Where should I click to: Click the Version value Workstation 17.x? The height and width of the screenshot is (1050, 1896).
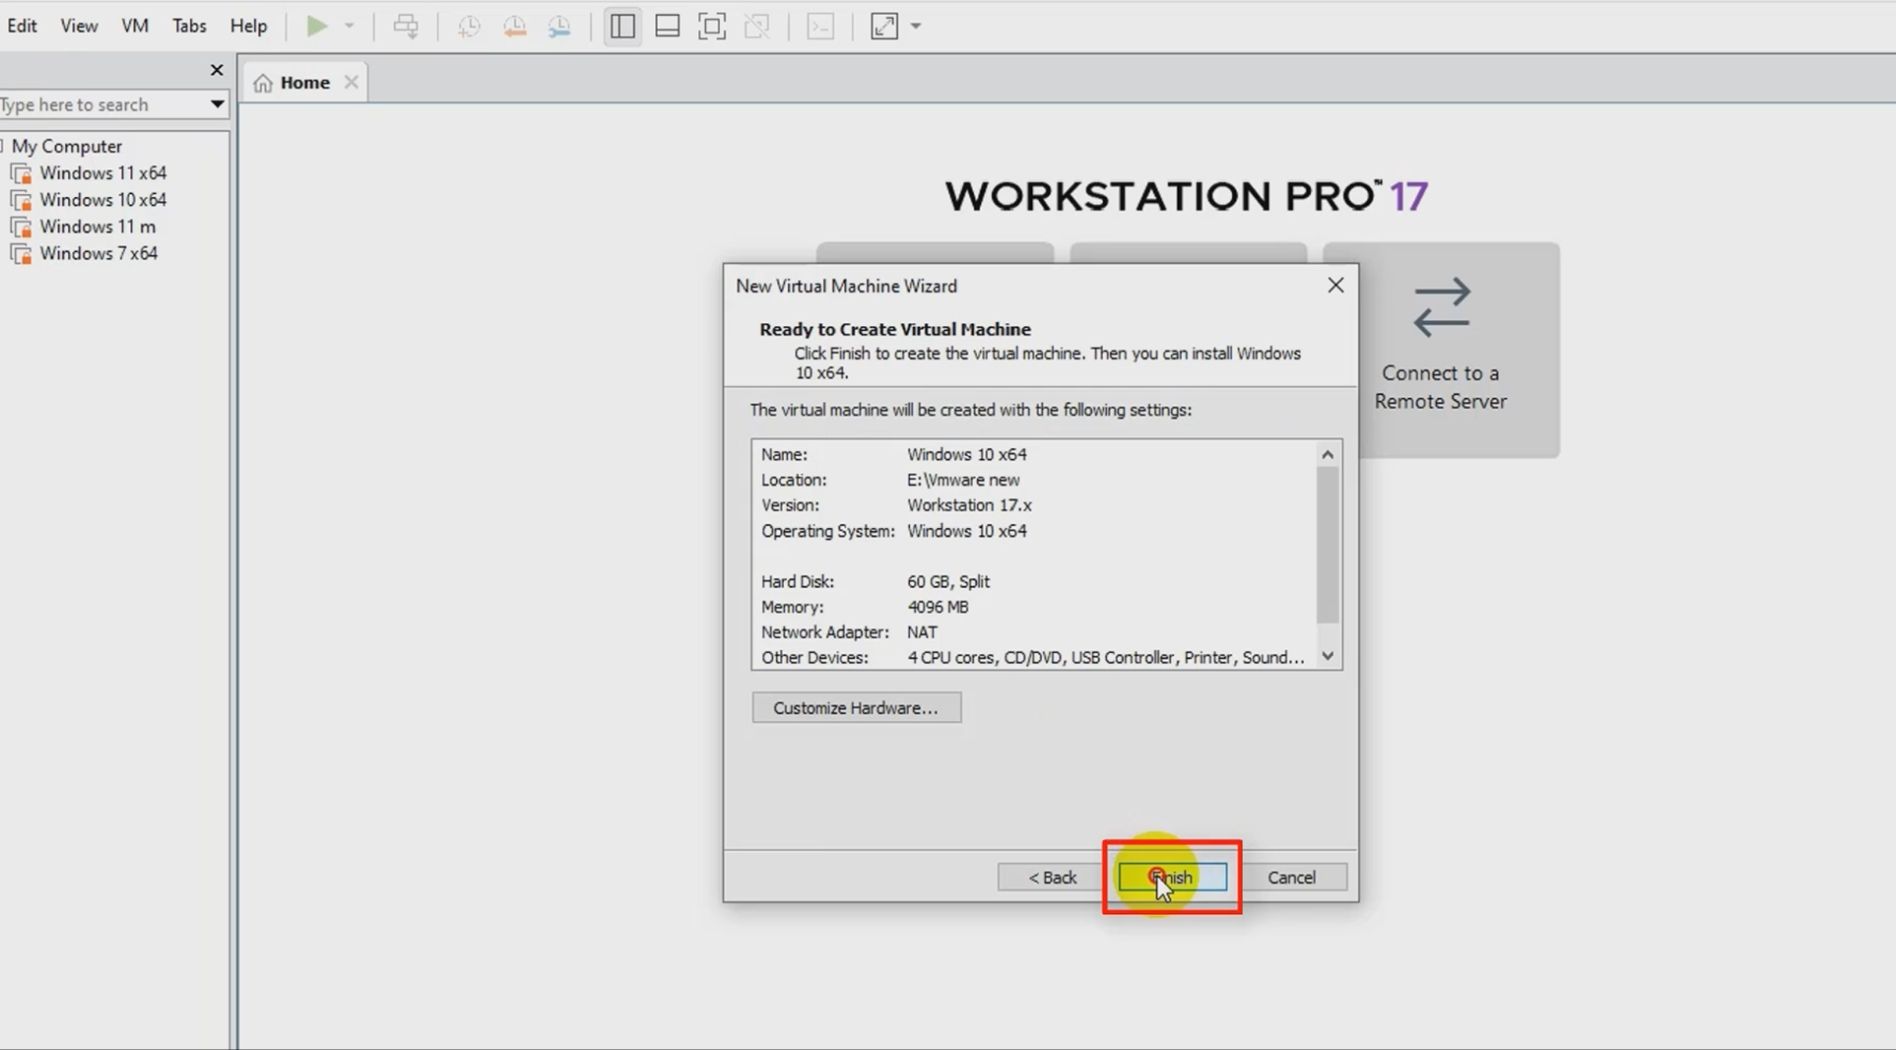[969, 505]
